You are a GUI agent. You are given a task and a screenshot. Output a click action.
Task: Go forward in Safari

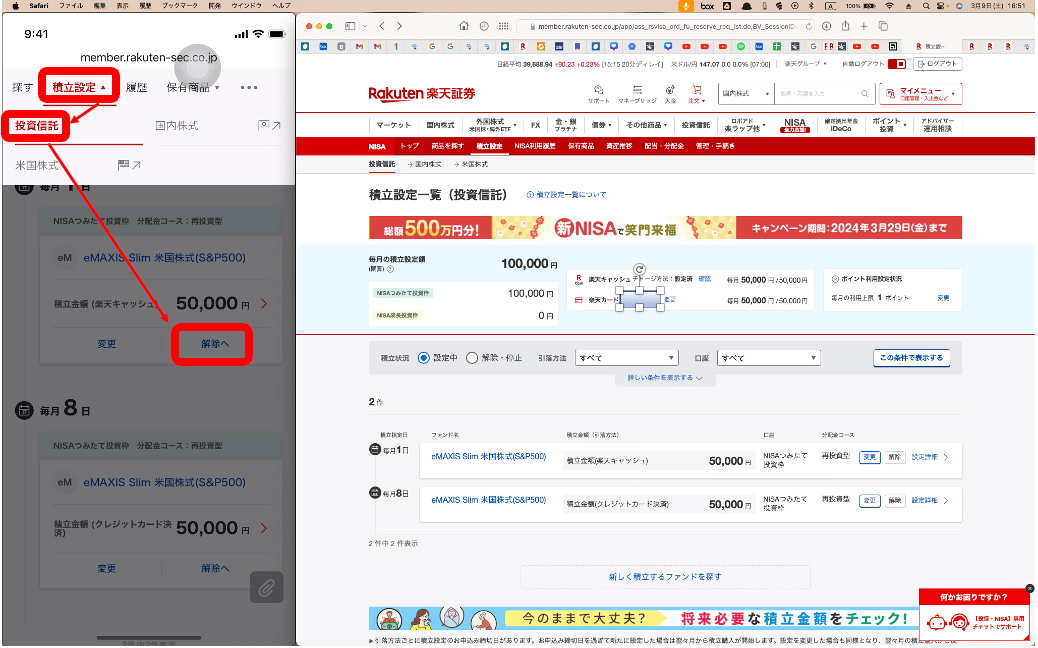[x=399, y=26]
